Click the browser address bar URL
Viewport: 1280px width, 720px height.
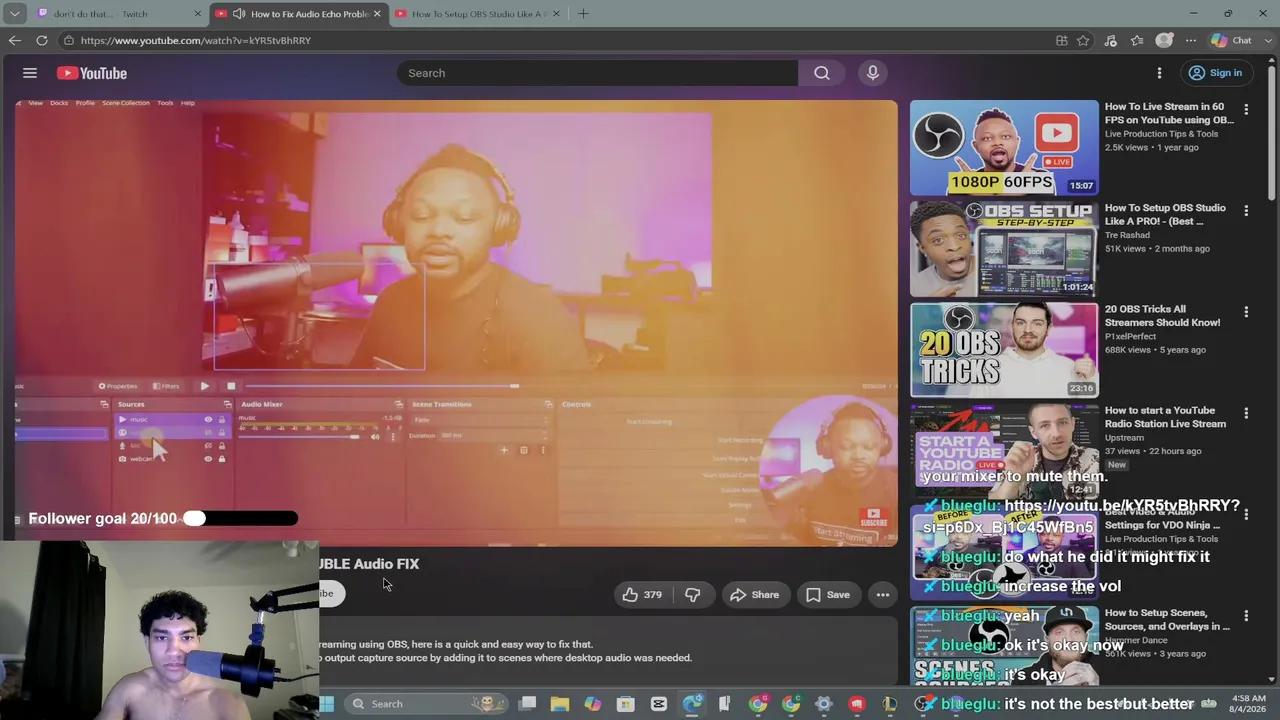[x=196, y=40]
